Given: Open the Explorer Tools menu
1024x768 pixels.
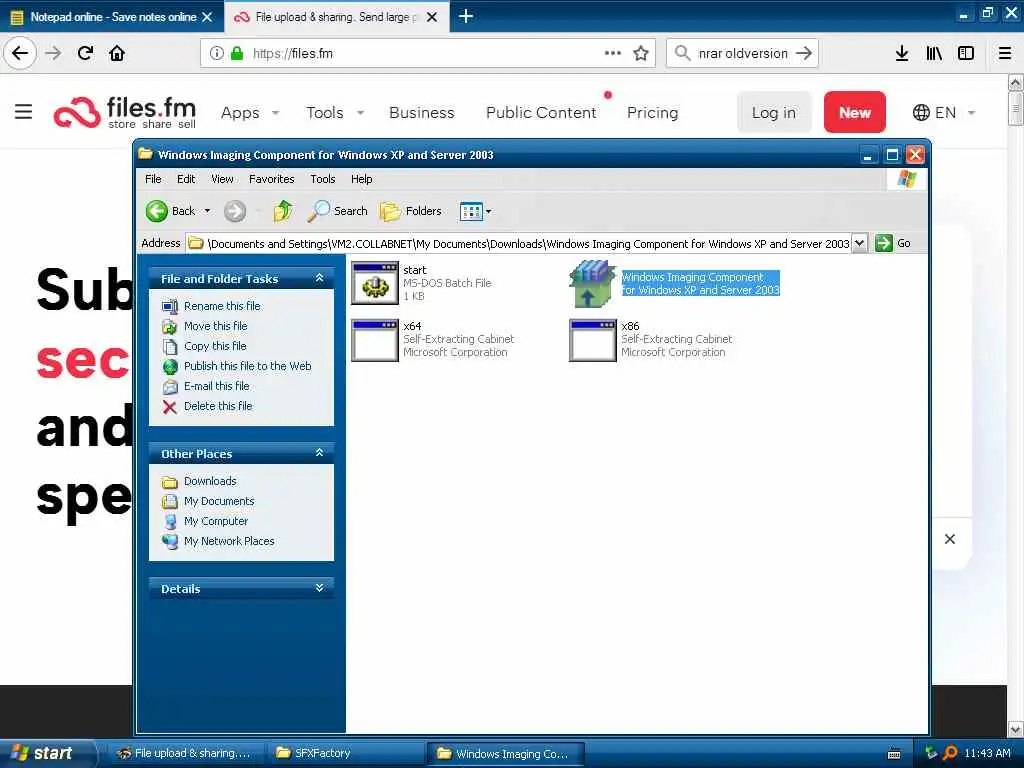Looking at the screenshot, I should click(x=323, y=179).
